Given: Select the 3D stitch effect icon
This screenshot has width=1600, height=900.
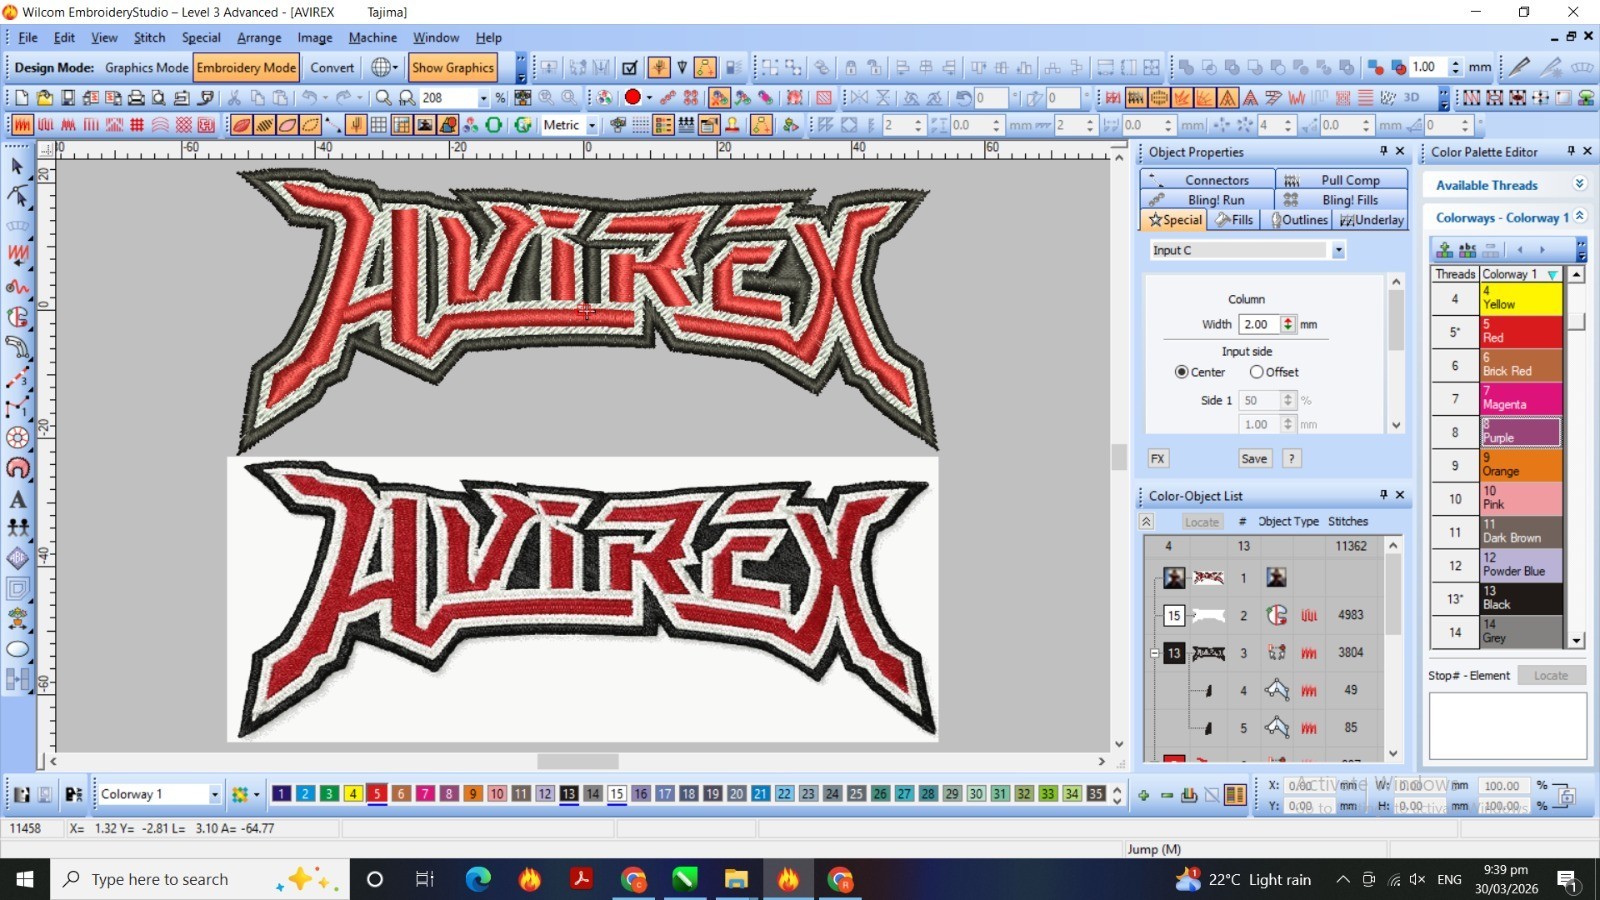Looking at the screenshot, I should tap(1411, 97).
